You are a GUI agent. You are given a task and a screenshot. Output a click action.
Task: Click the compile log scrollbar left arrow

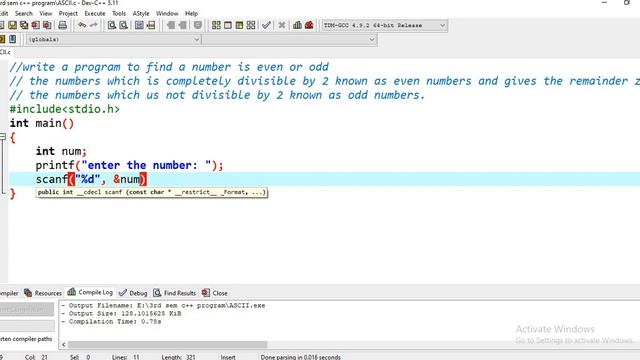click(x=64, y=344)
